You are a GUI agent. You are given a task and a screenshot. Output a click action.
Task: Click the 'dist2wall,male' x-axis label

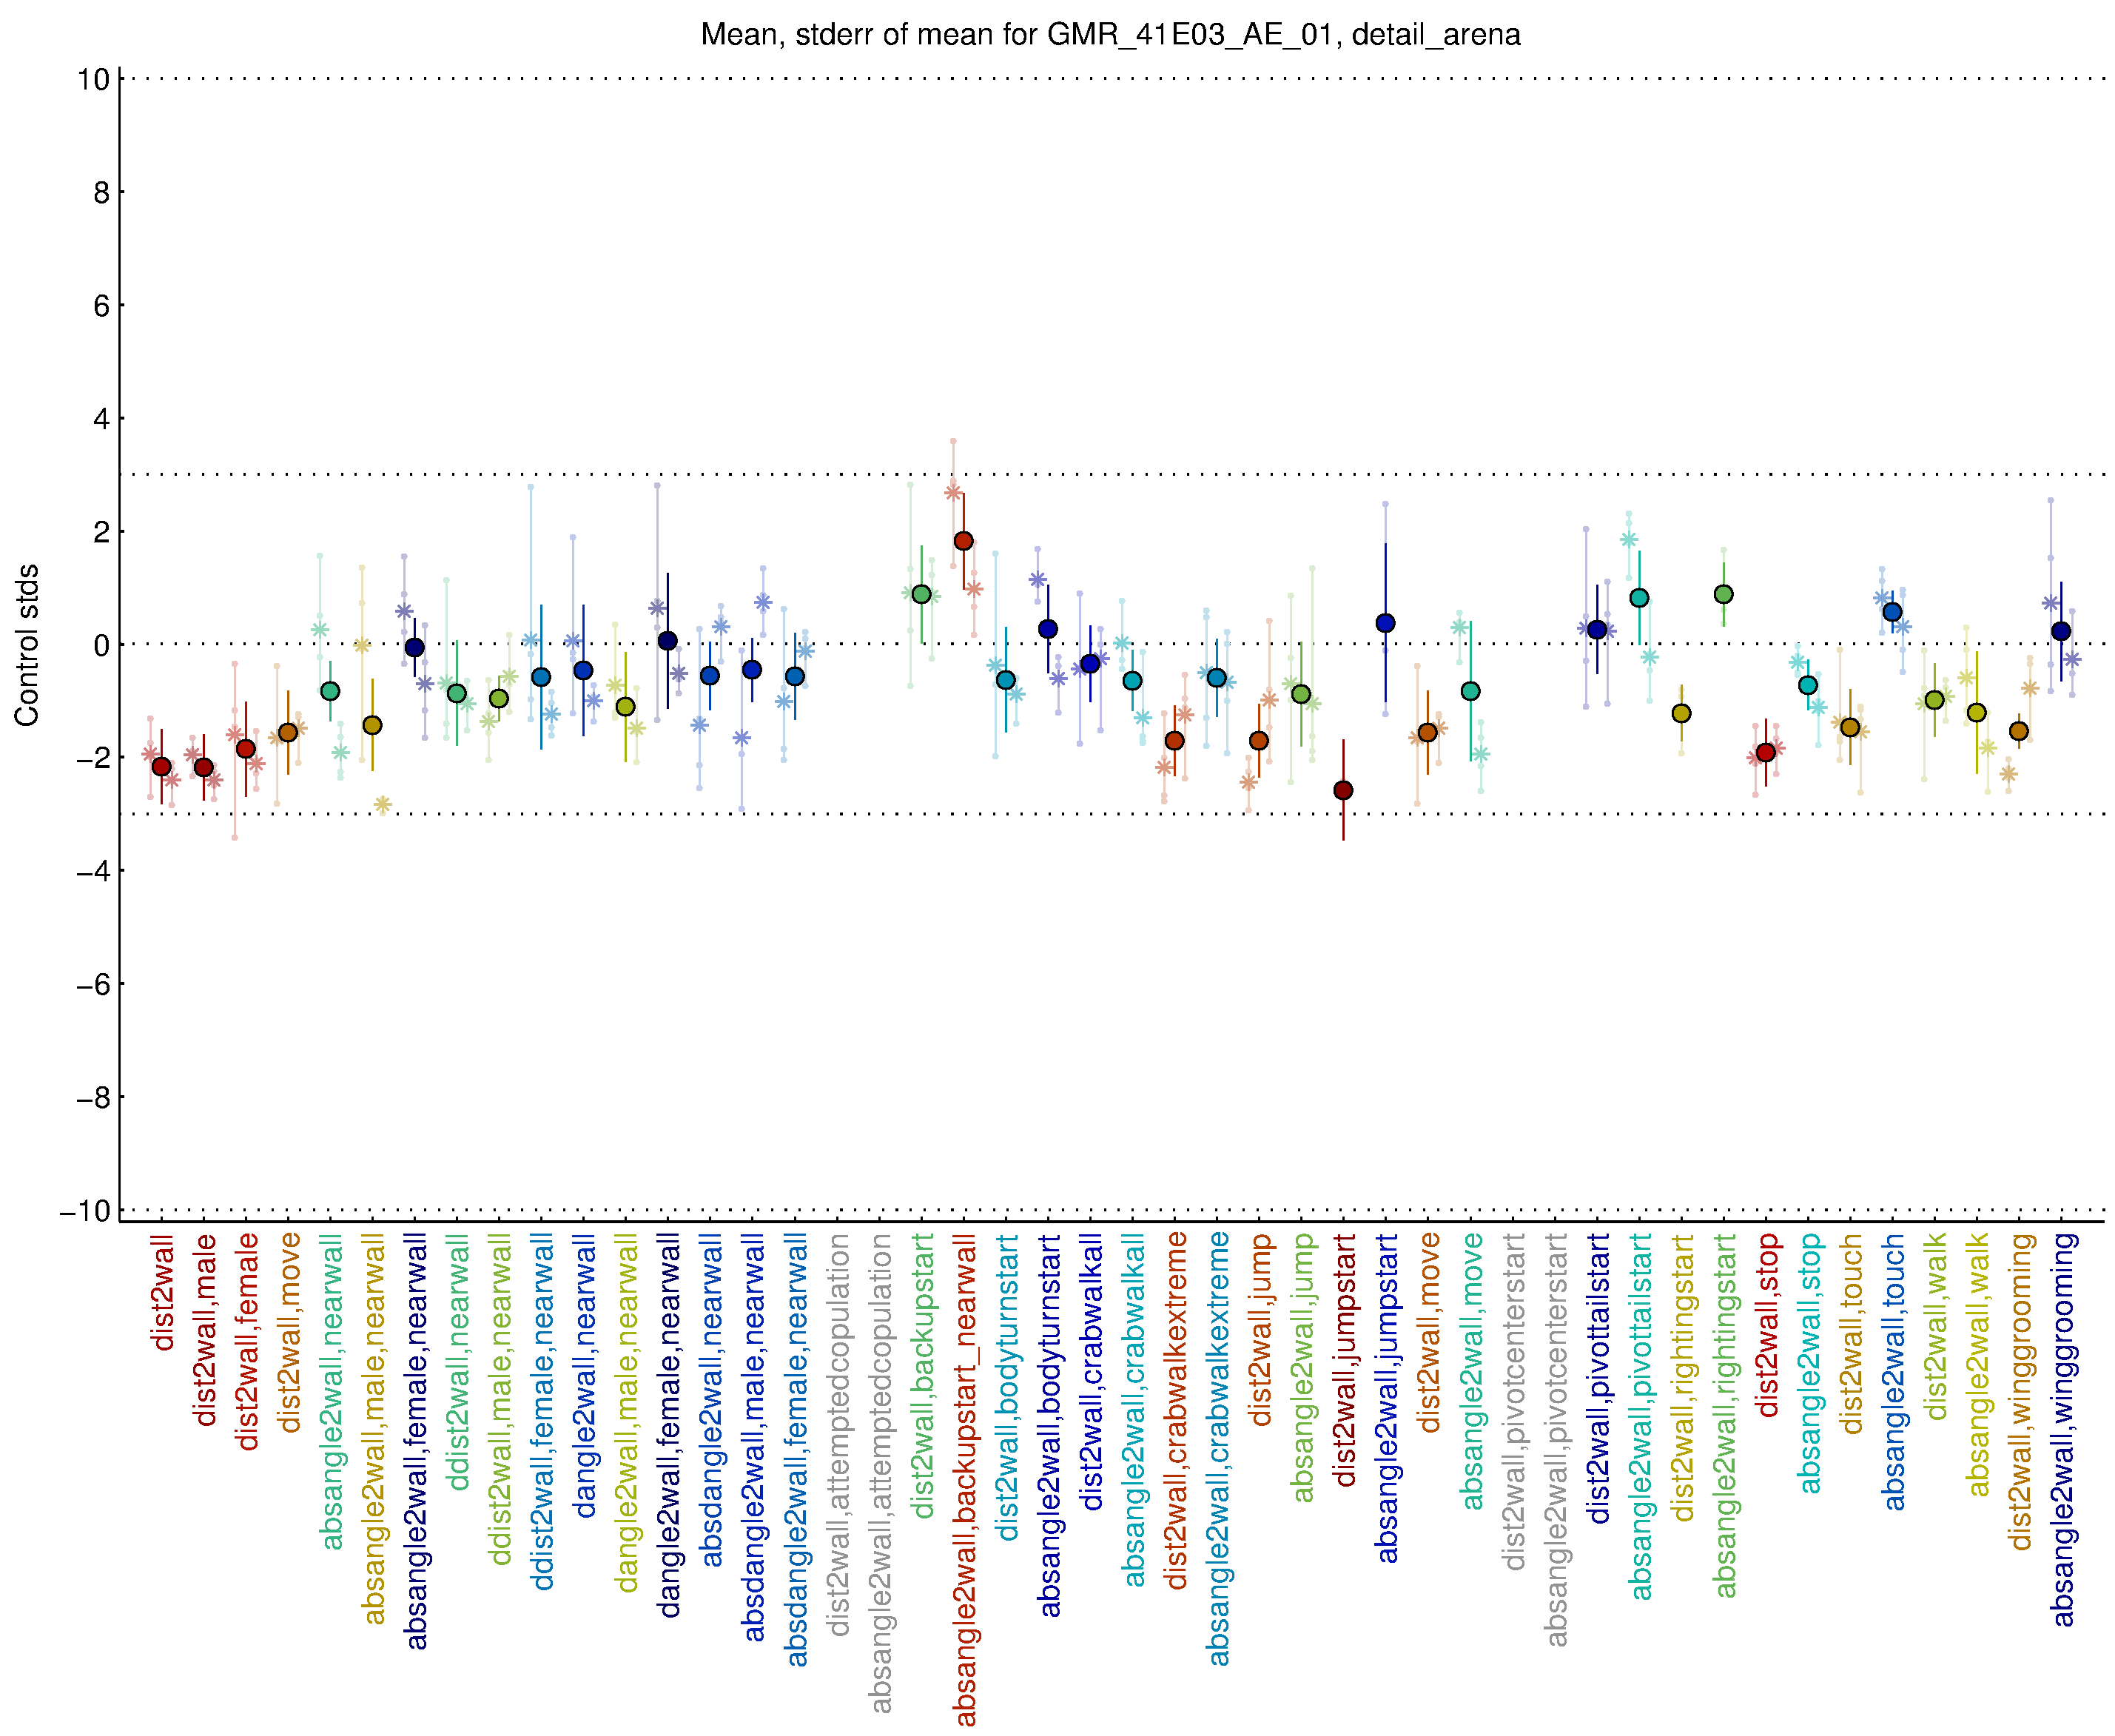point(205,1330)
